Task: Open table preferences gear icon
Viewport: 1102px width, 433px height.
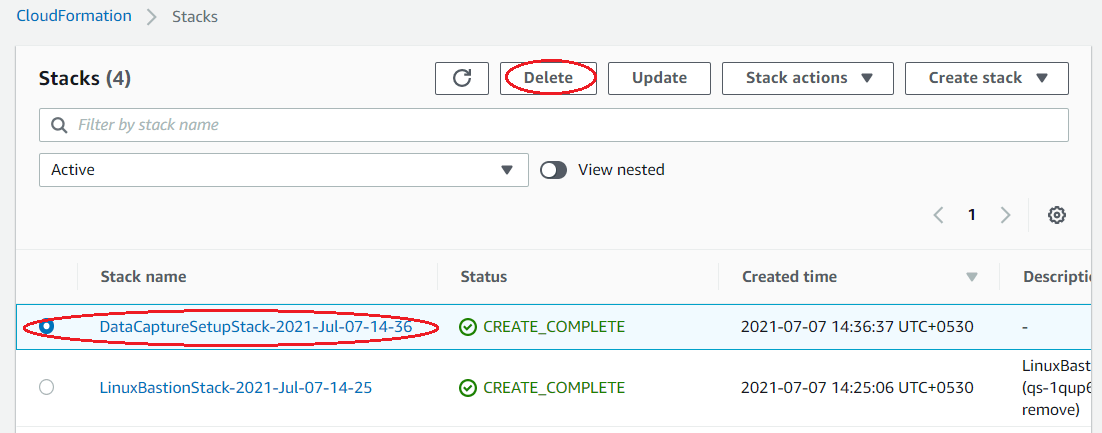Action: pos(1056,215)
